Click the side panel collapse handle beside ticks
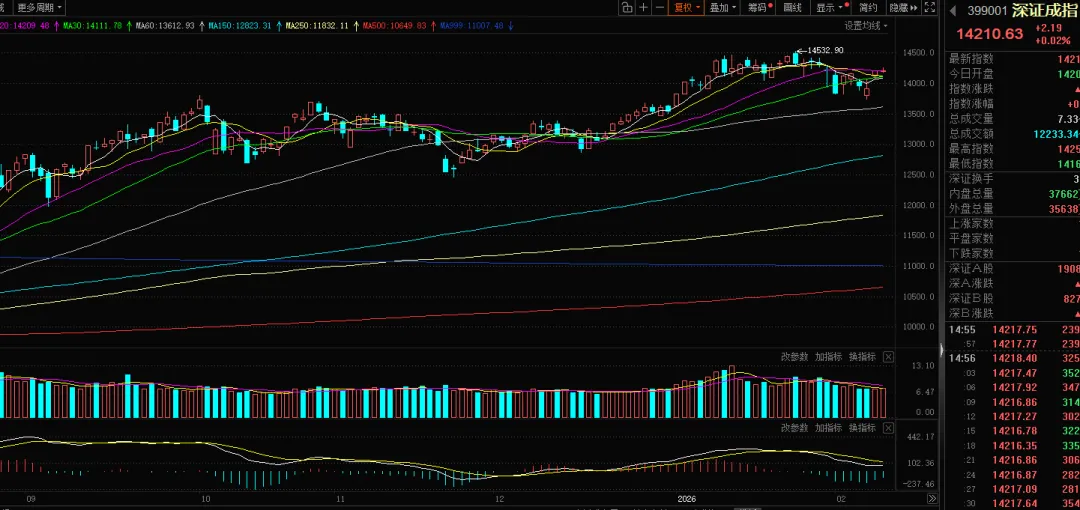Image resolution: width=1080 pixels, height=510 pixels. coord(942,350)
